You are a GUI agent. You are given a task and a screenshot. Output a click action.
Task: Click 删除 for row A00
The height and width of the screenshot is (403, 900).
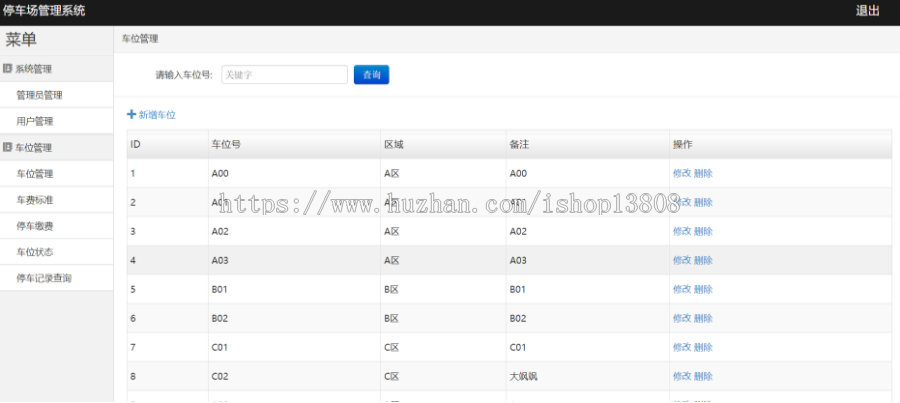[703, 173]
